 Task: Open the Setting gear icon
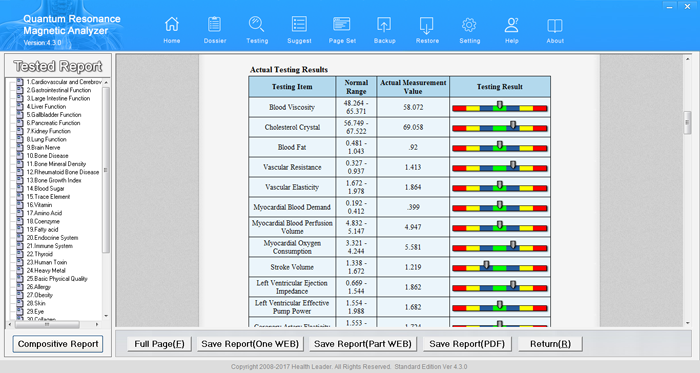[x=470, y=30]
